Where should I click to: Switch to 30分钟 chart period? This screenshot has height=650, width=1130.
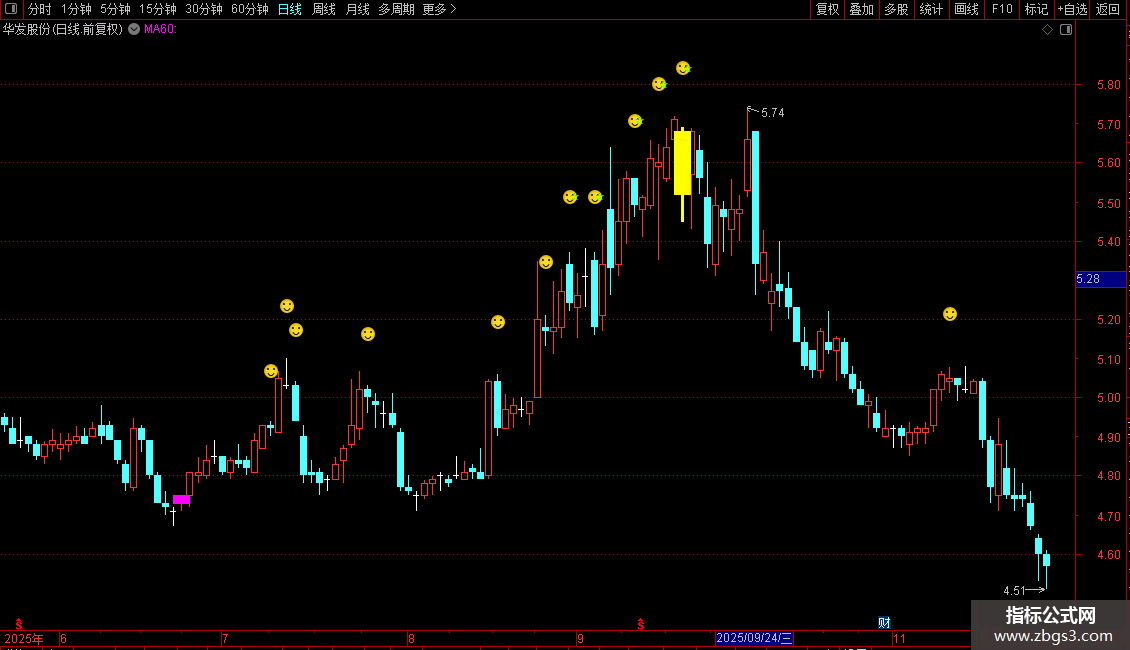204,9
